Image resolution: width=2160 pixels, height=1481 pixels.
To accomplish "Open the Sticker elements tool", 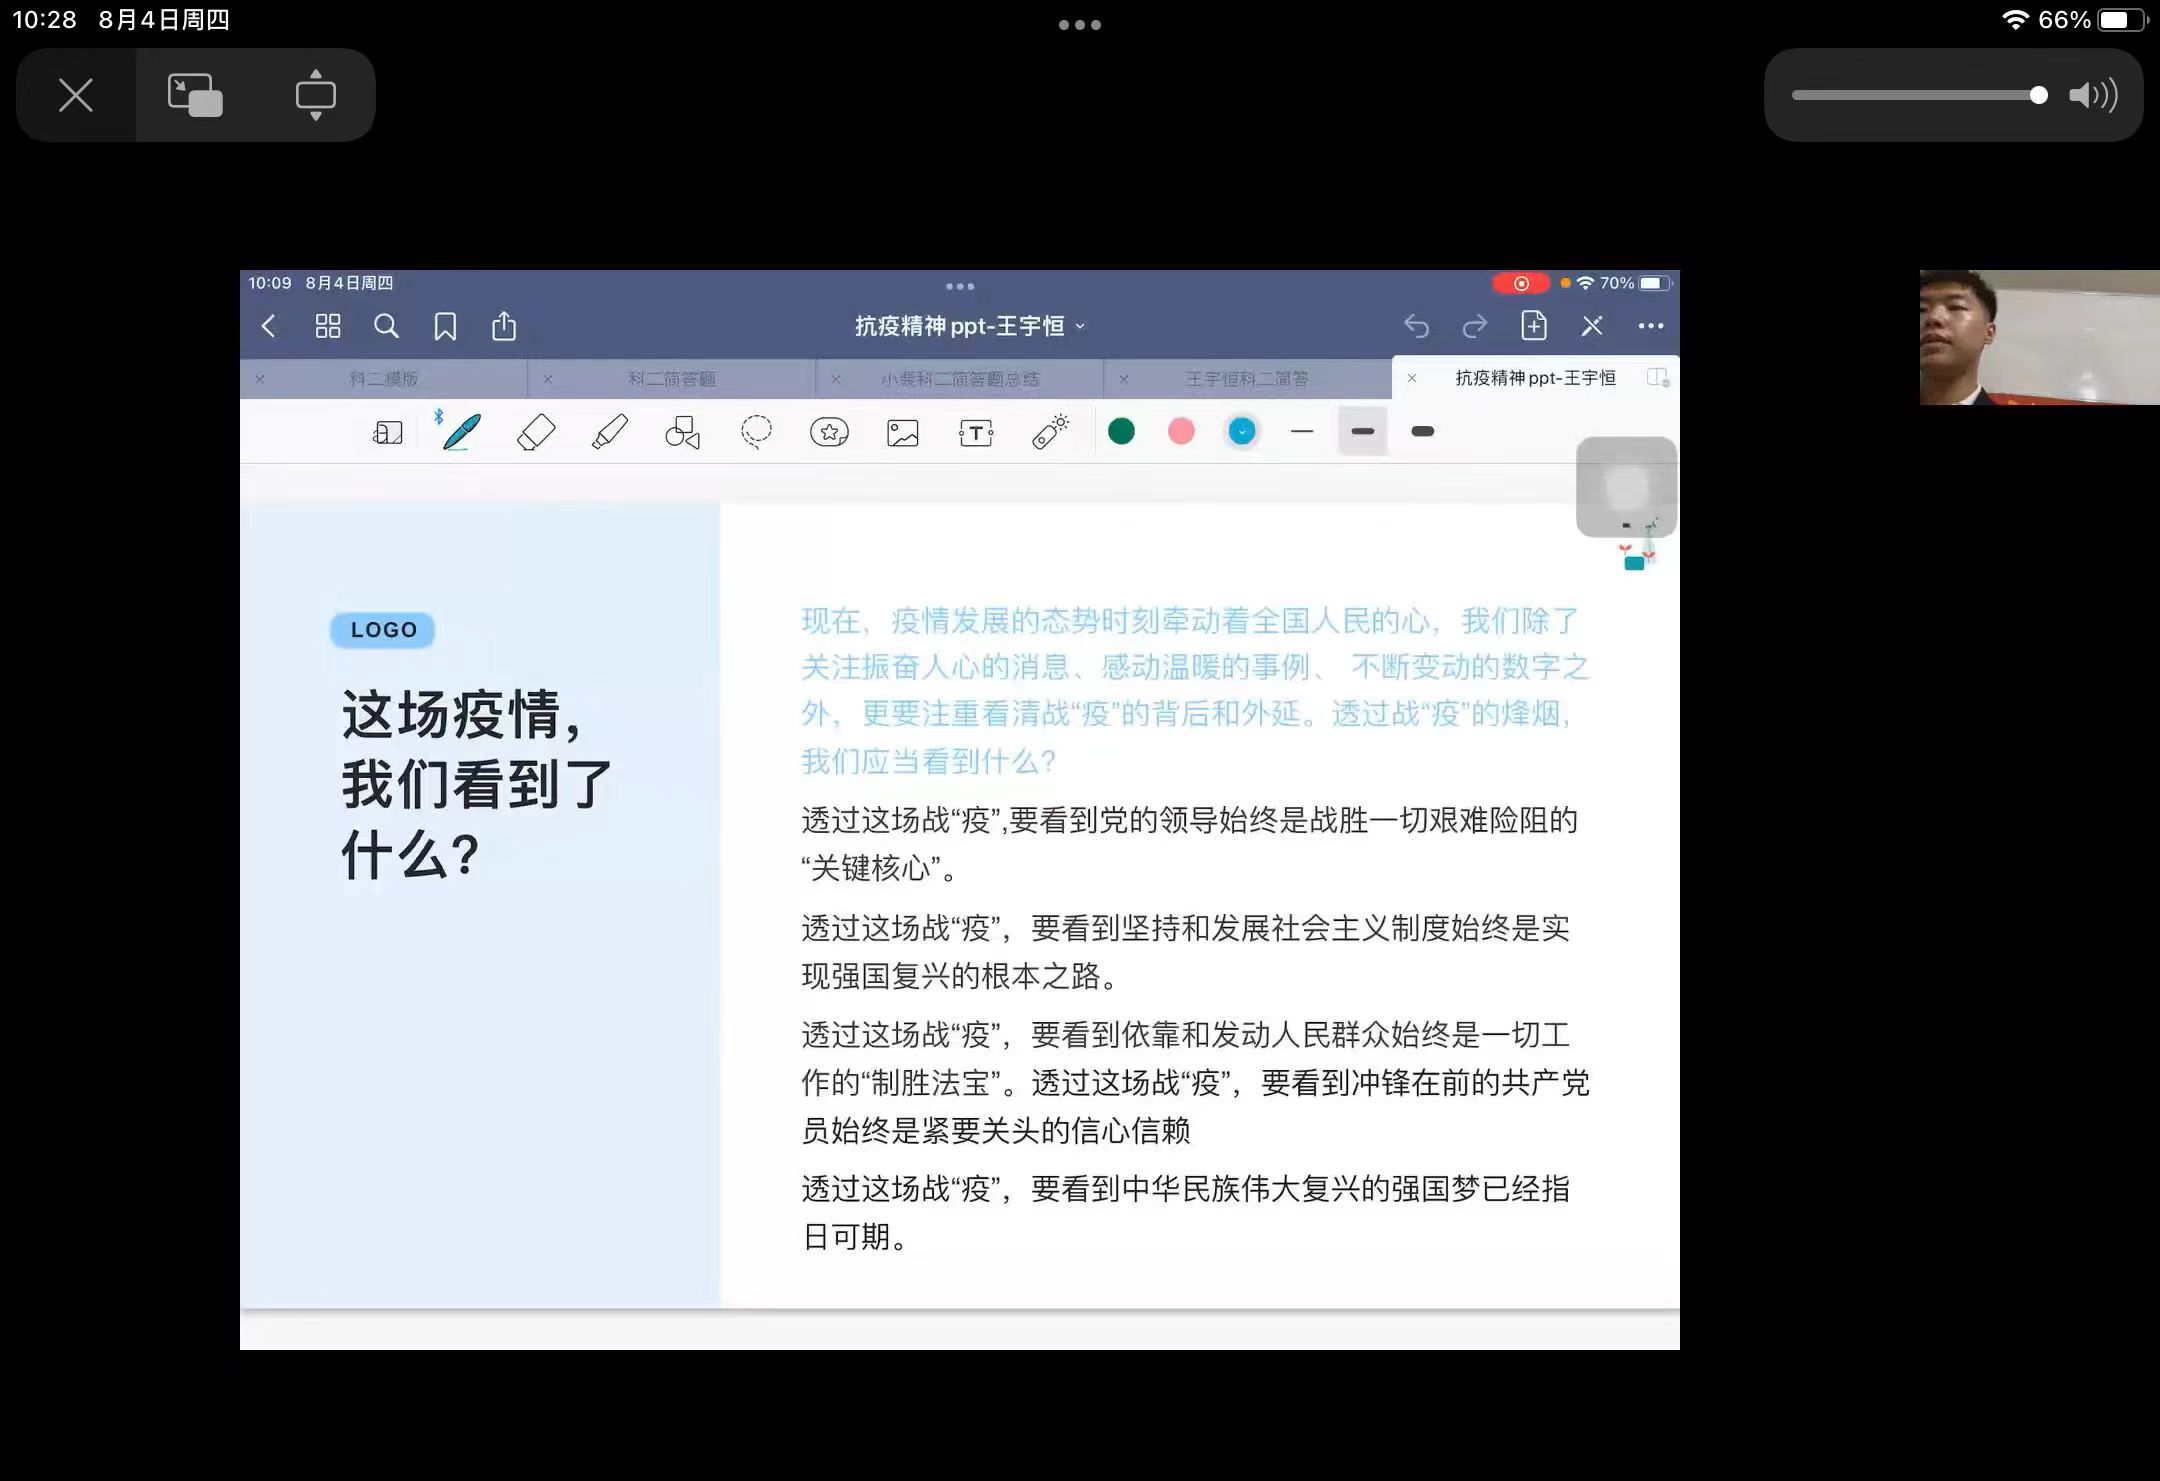I will pos(829,432).
